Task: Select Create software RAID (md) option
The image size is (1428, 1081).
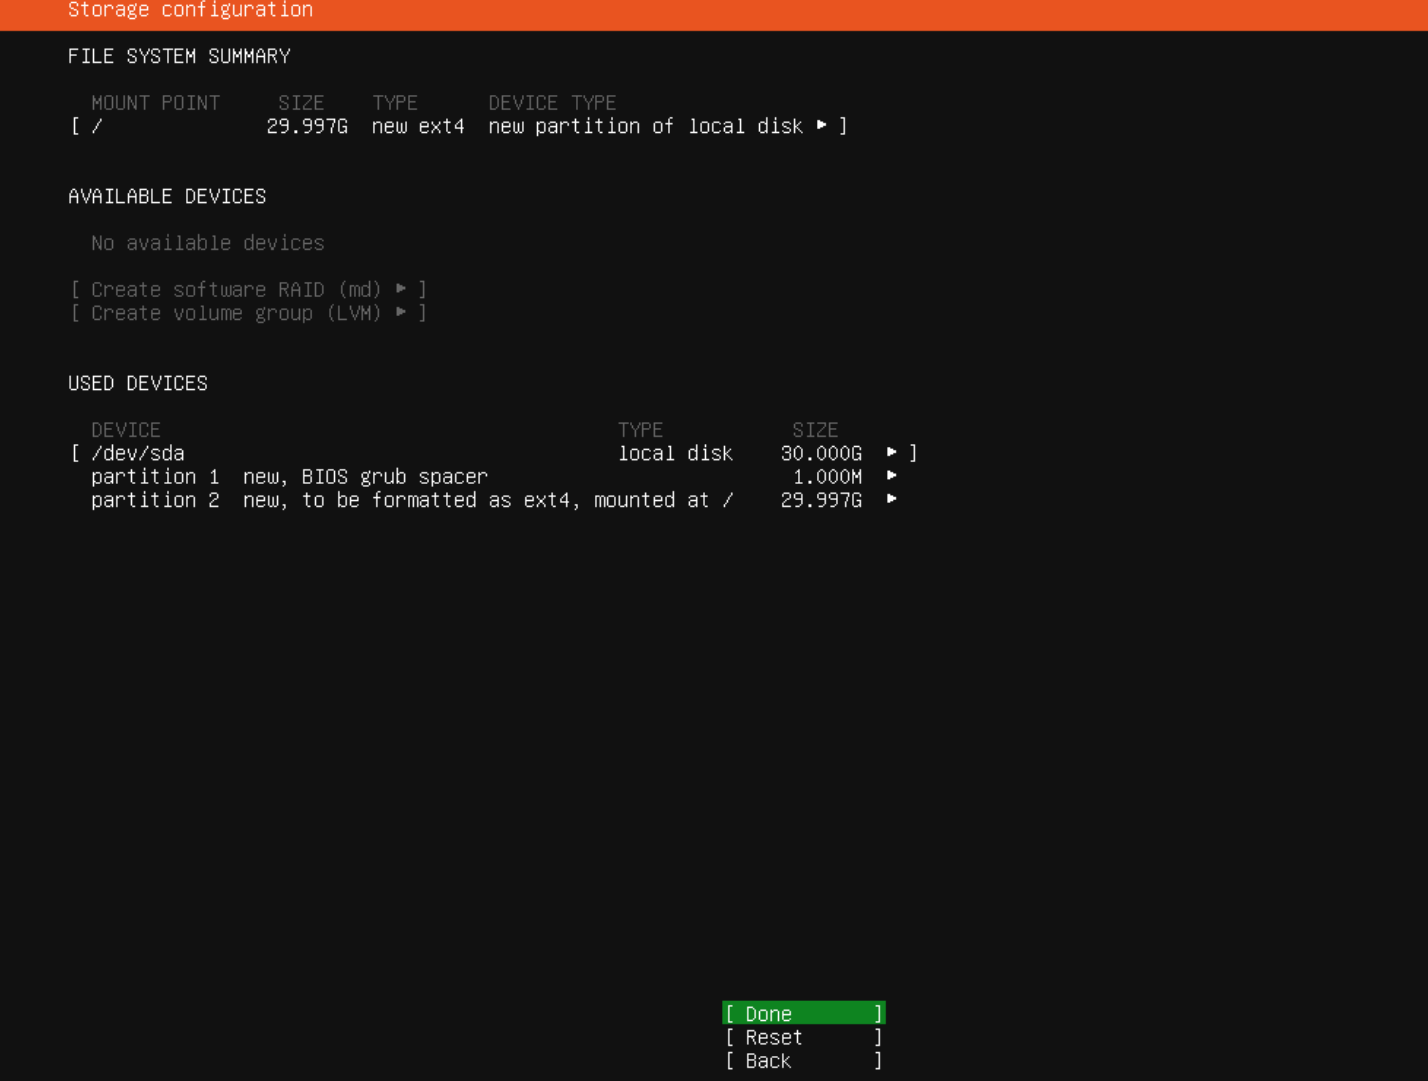Action: point(236,289)
